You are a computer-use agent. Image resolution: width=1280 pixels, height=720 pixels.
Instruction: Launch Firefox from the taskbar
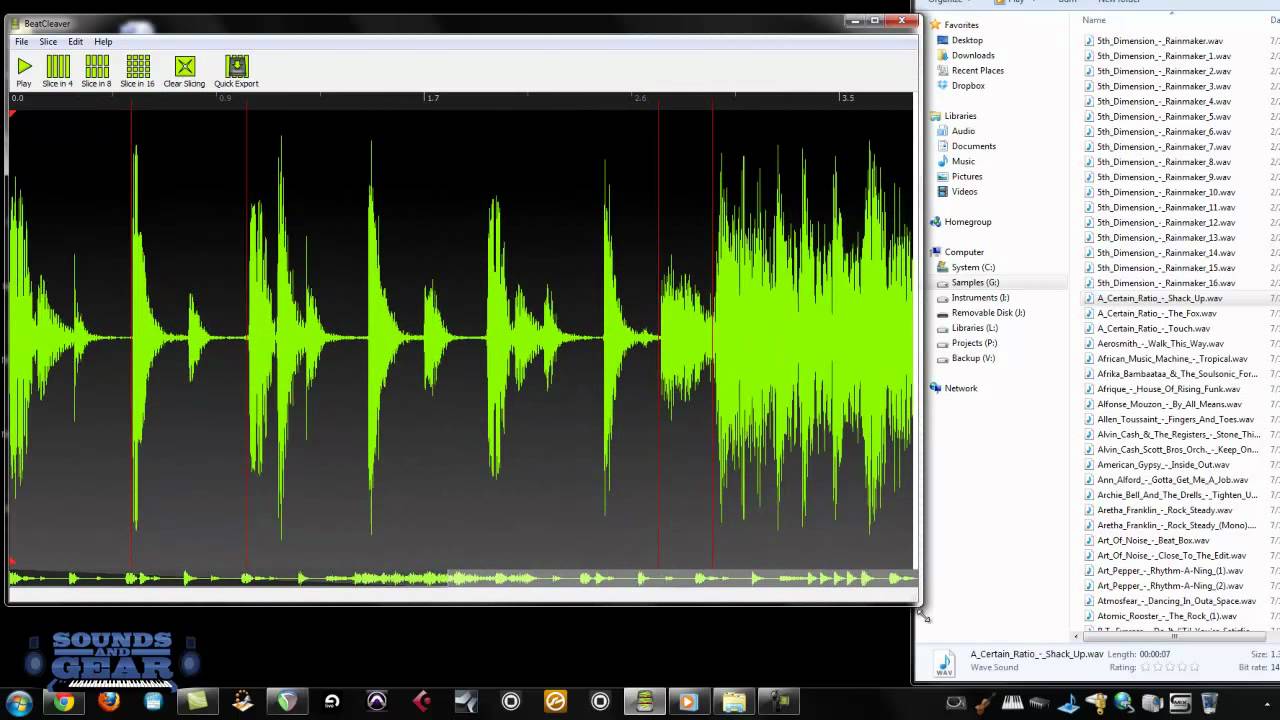click(x=108, y=702)
